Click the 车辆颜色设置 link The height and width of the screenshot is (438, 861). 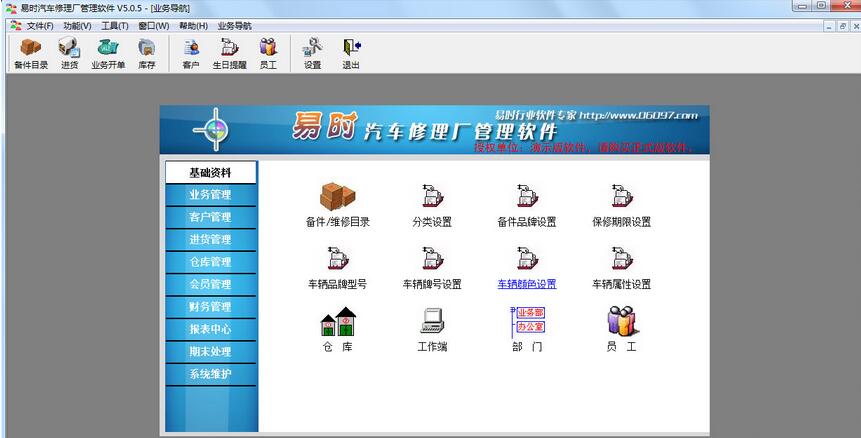(x=527, y=284)
